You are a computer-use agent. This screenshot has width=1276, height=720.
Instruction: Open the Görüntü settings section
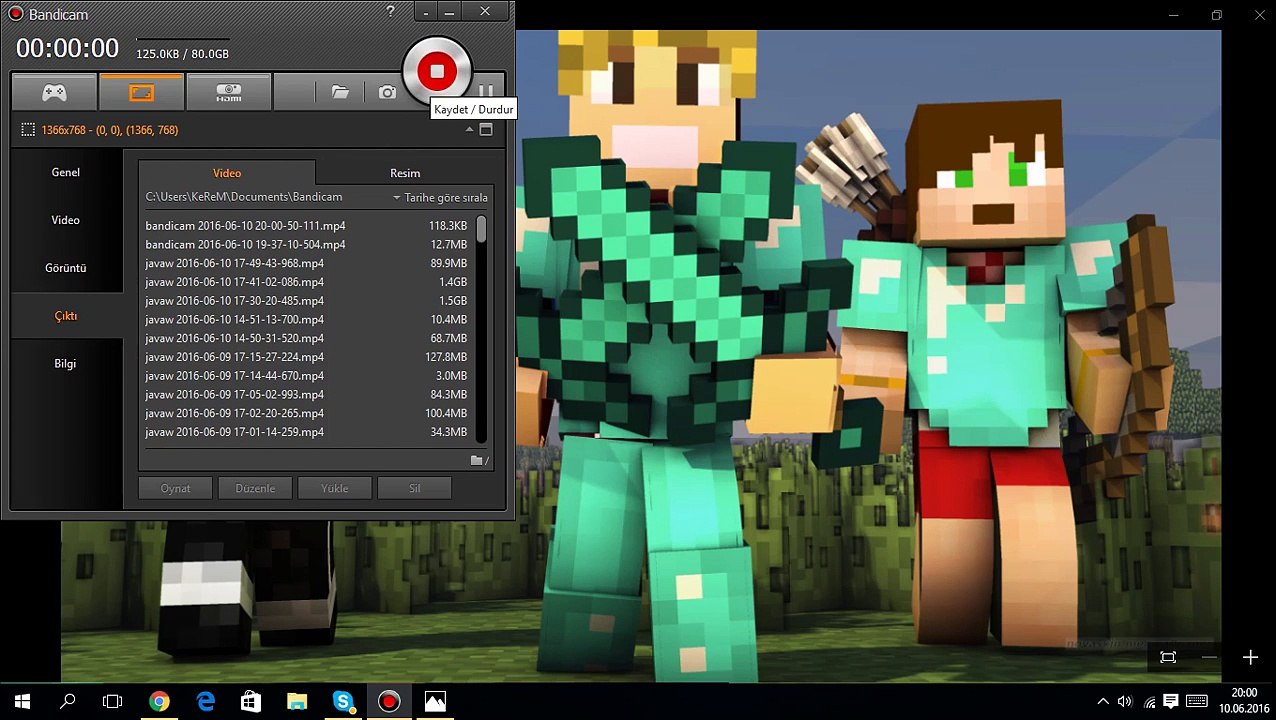click(x=66, y=268)
